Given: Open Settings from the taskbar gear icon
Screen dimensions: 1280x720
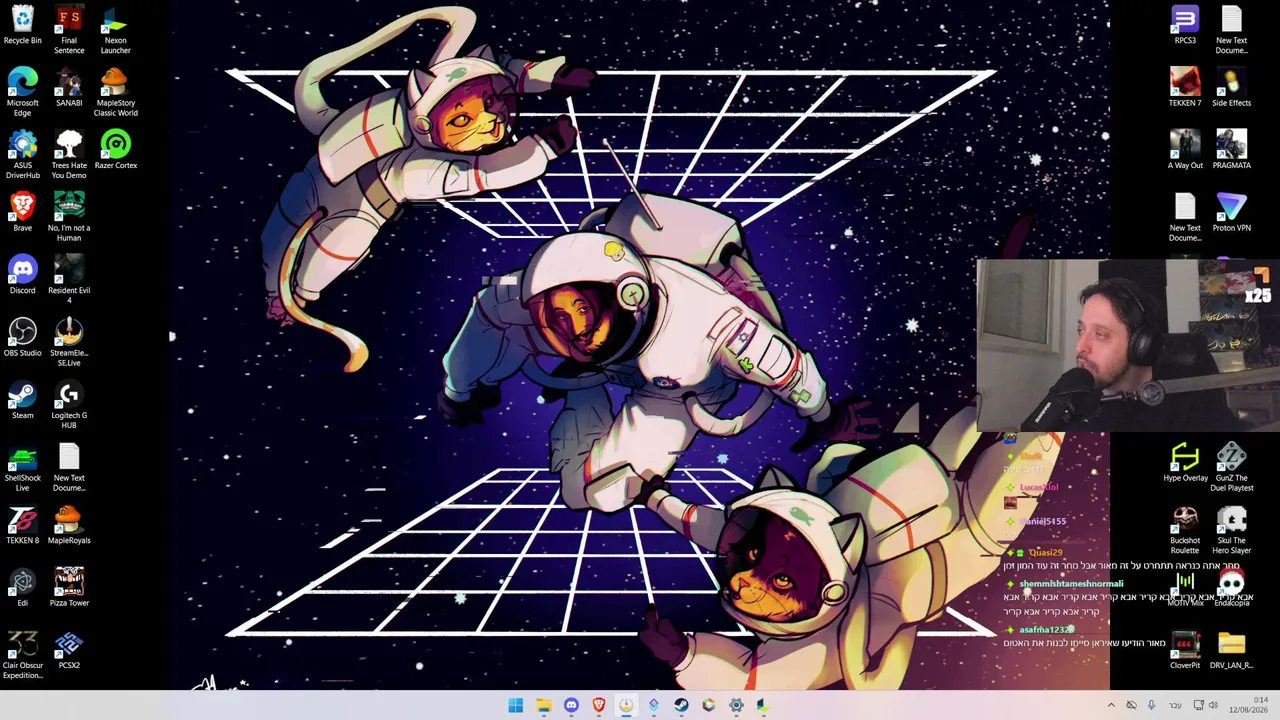Looking at the screenshot, I should 736,705.
